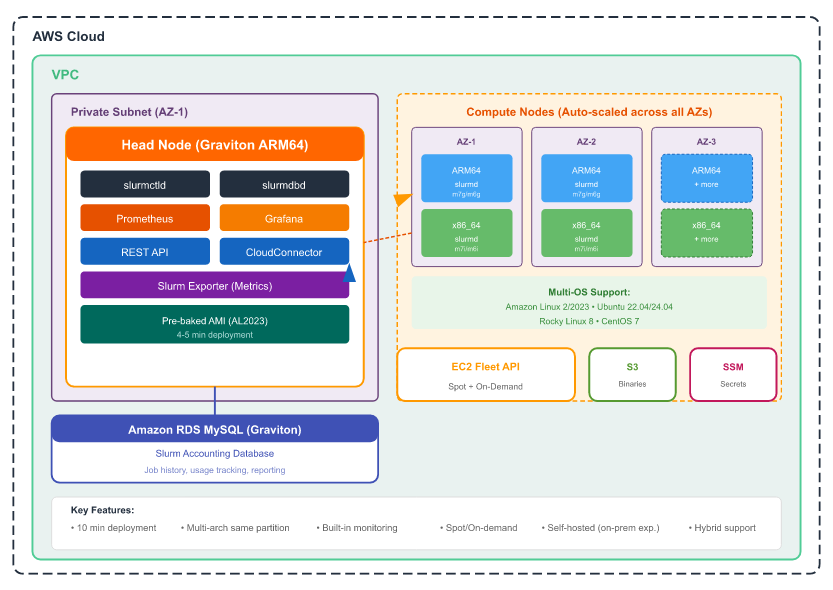Select the Built-in monitoring feature
The width and height of the screenshot is (833, 590).
tap(357, 528)
